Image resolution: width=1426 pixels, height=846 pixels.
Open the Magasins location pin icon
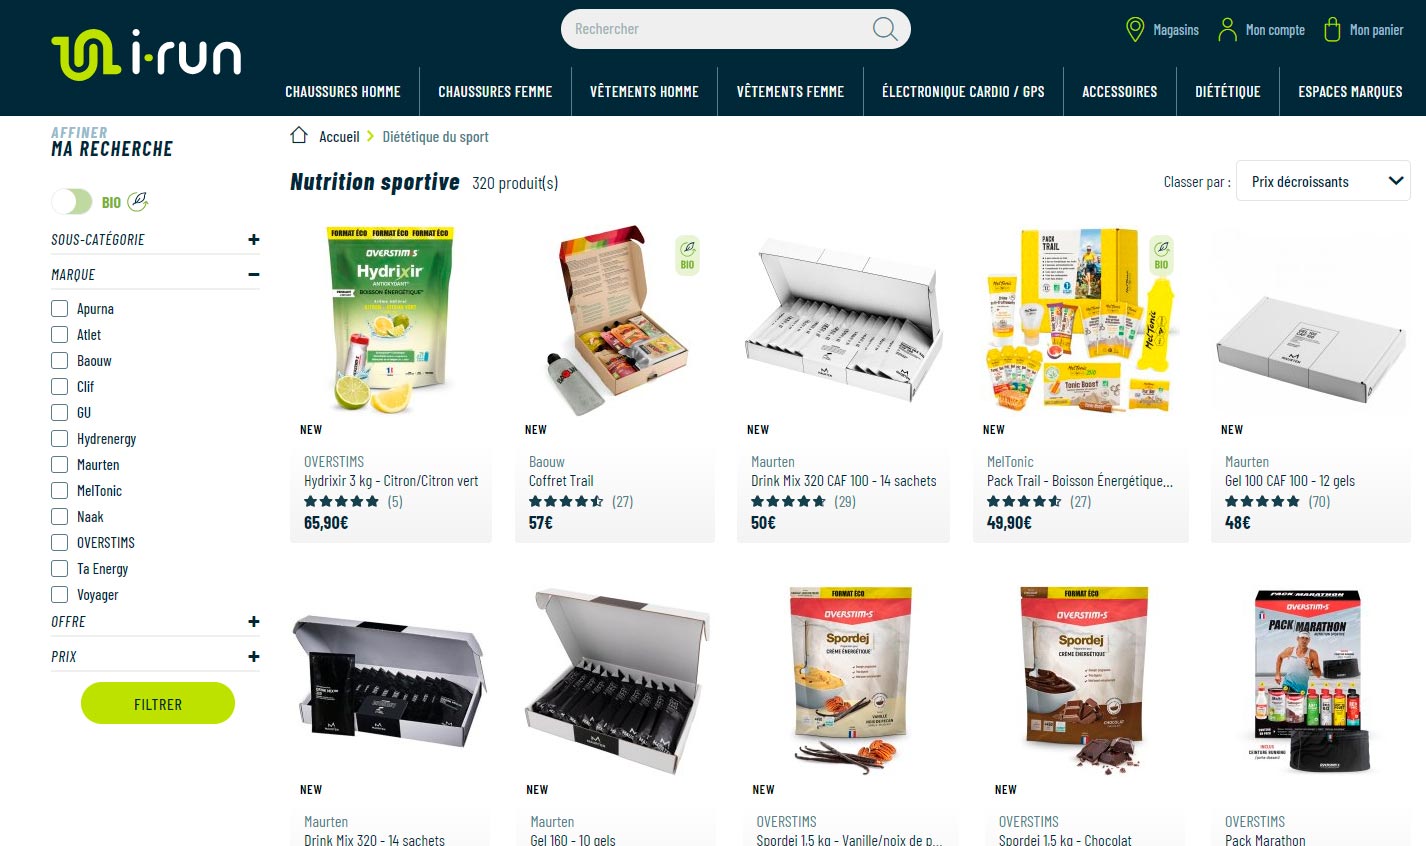1135,29
